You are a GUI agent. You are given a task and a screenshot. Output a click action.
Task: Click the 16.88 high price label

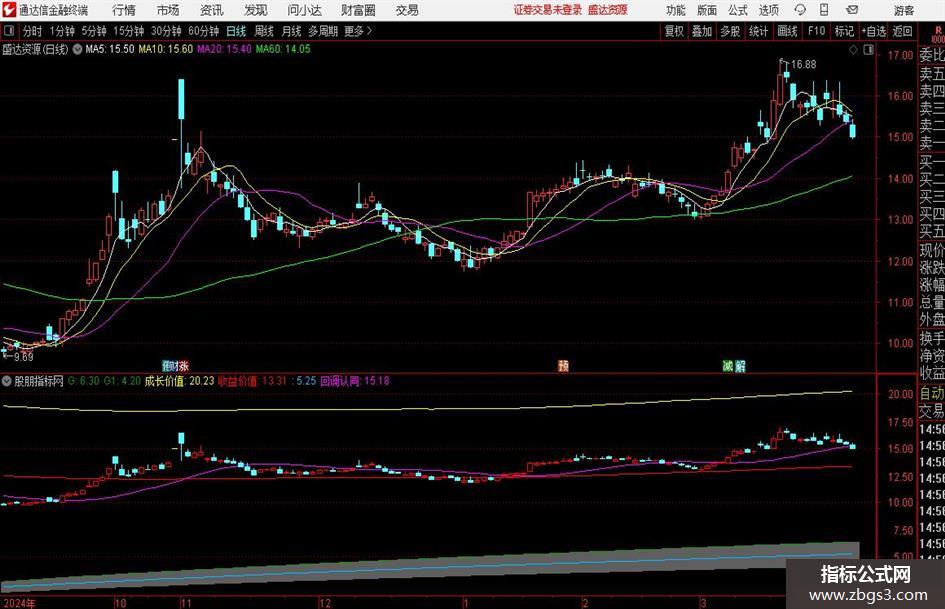[803, 65]
